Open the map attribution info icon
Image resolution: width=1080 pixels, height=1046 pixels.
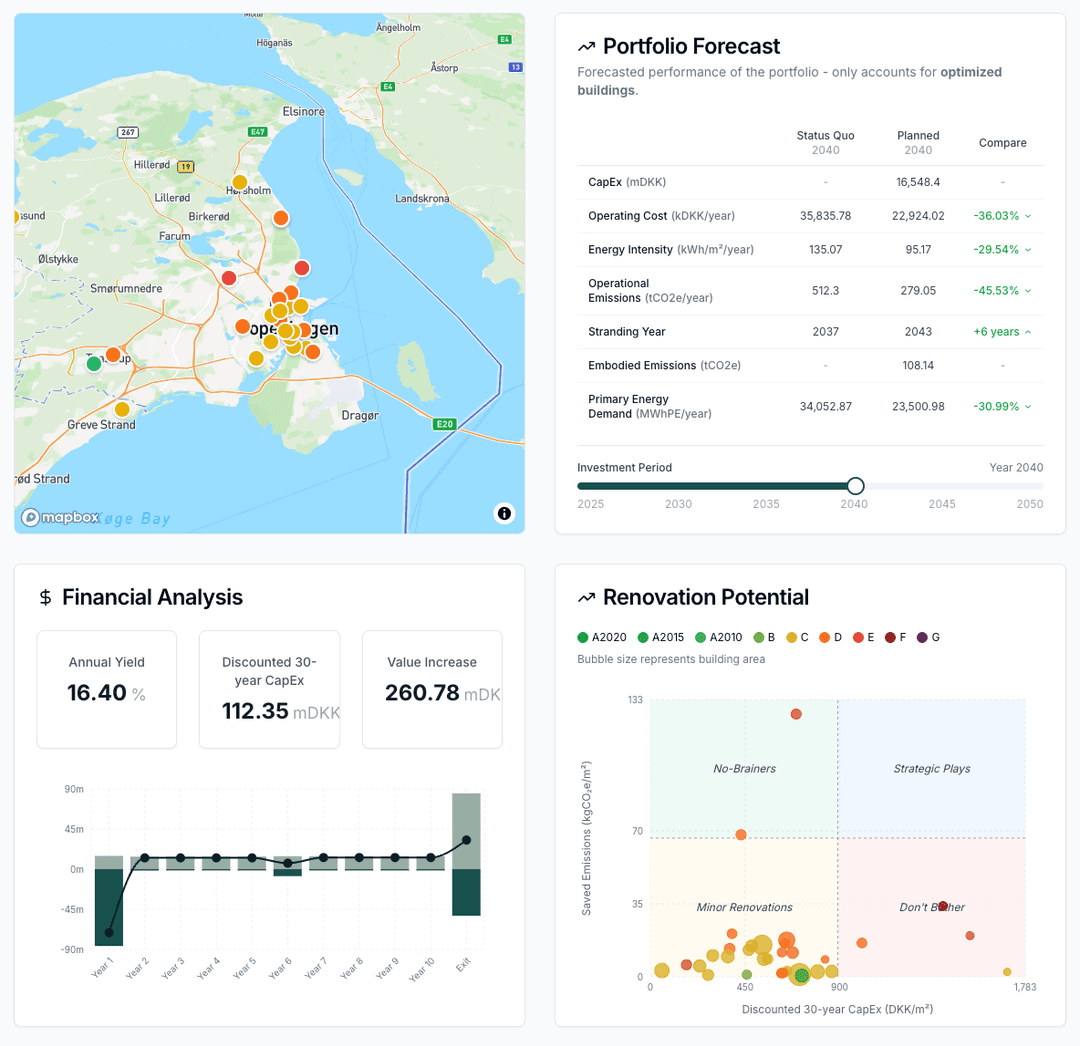(x=505, y=513)
